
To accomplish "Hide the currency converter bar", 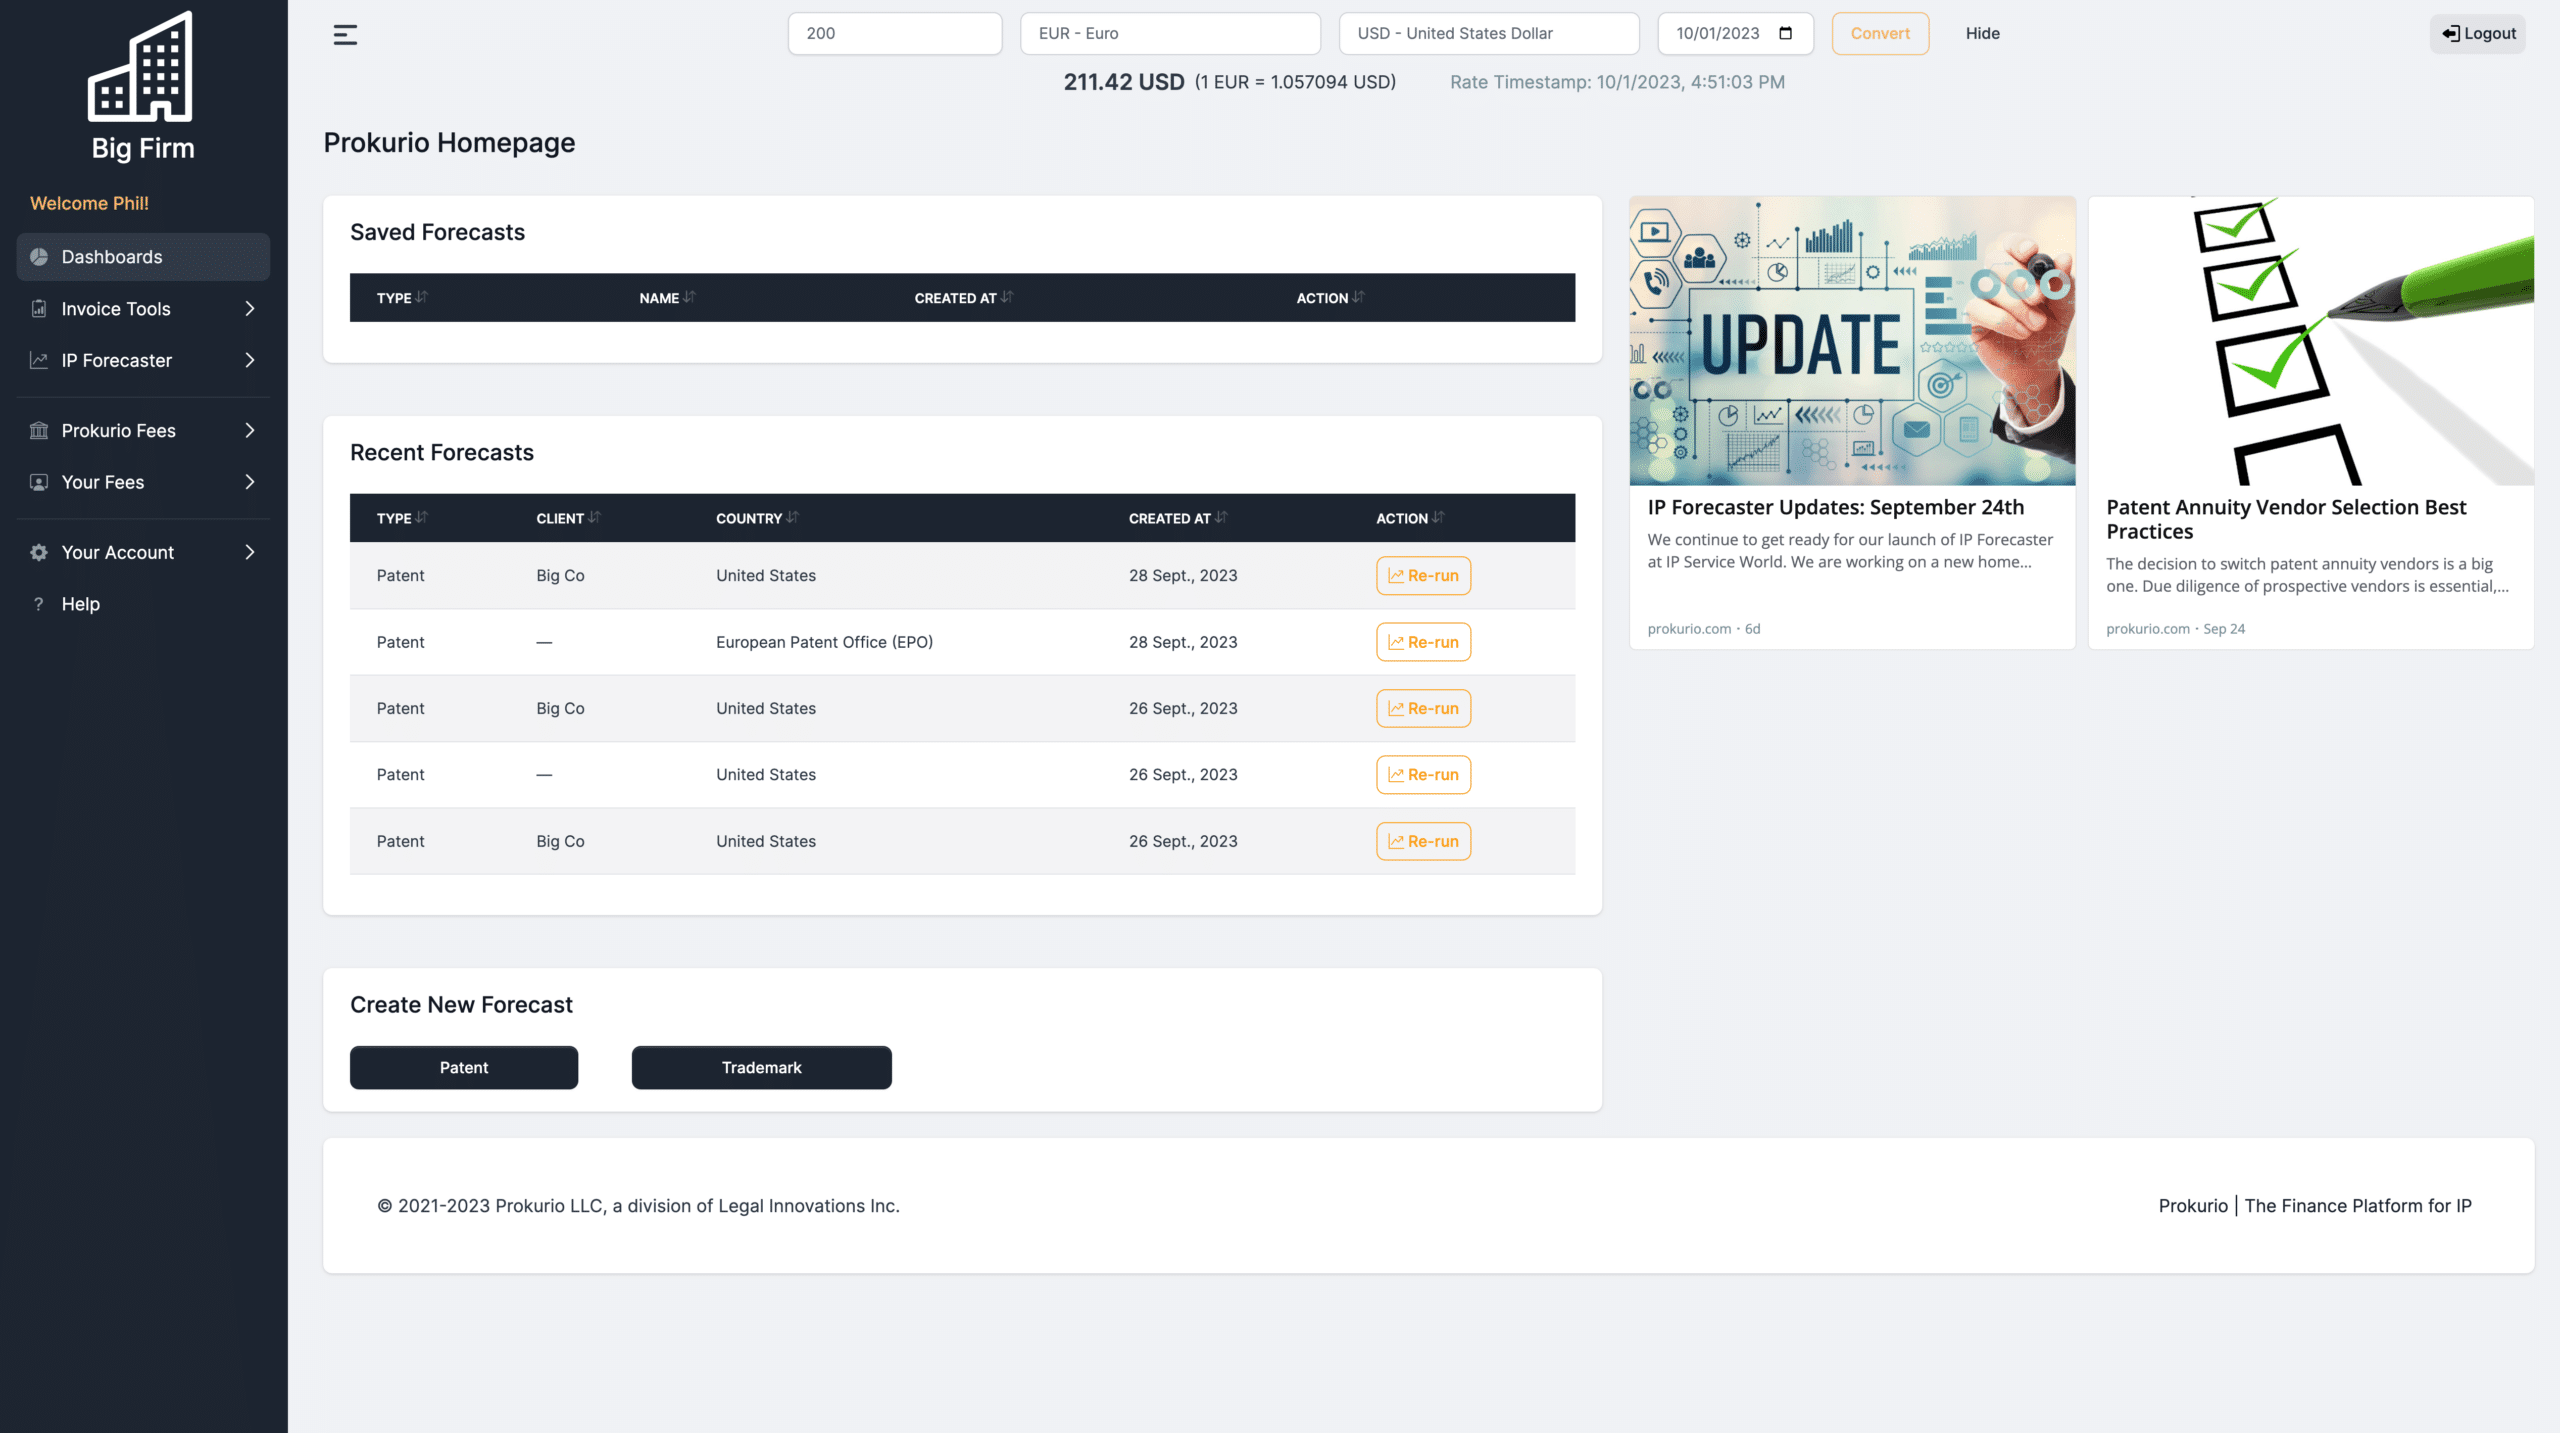I will click(1982, 34).
